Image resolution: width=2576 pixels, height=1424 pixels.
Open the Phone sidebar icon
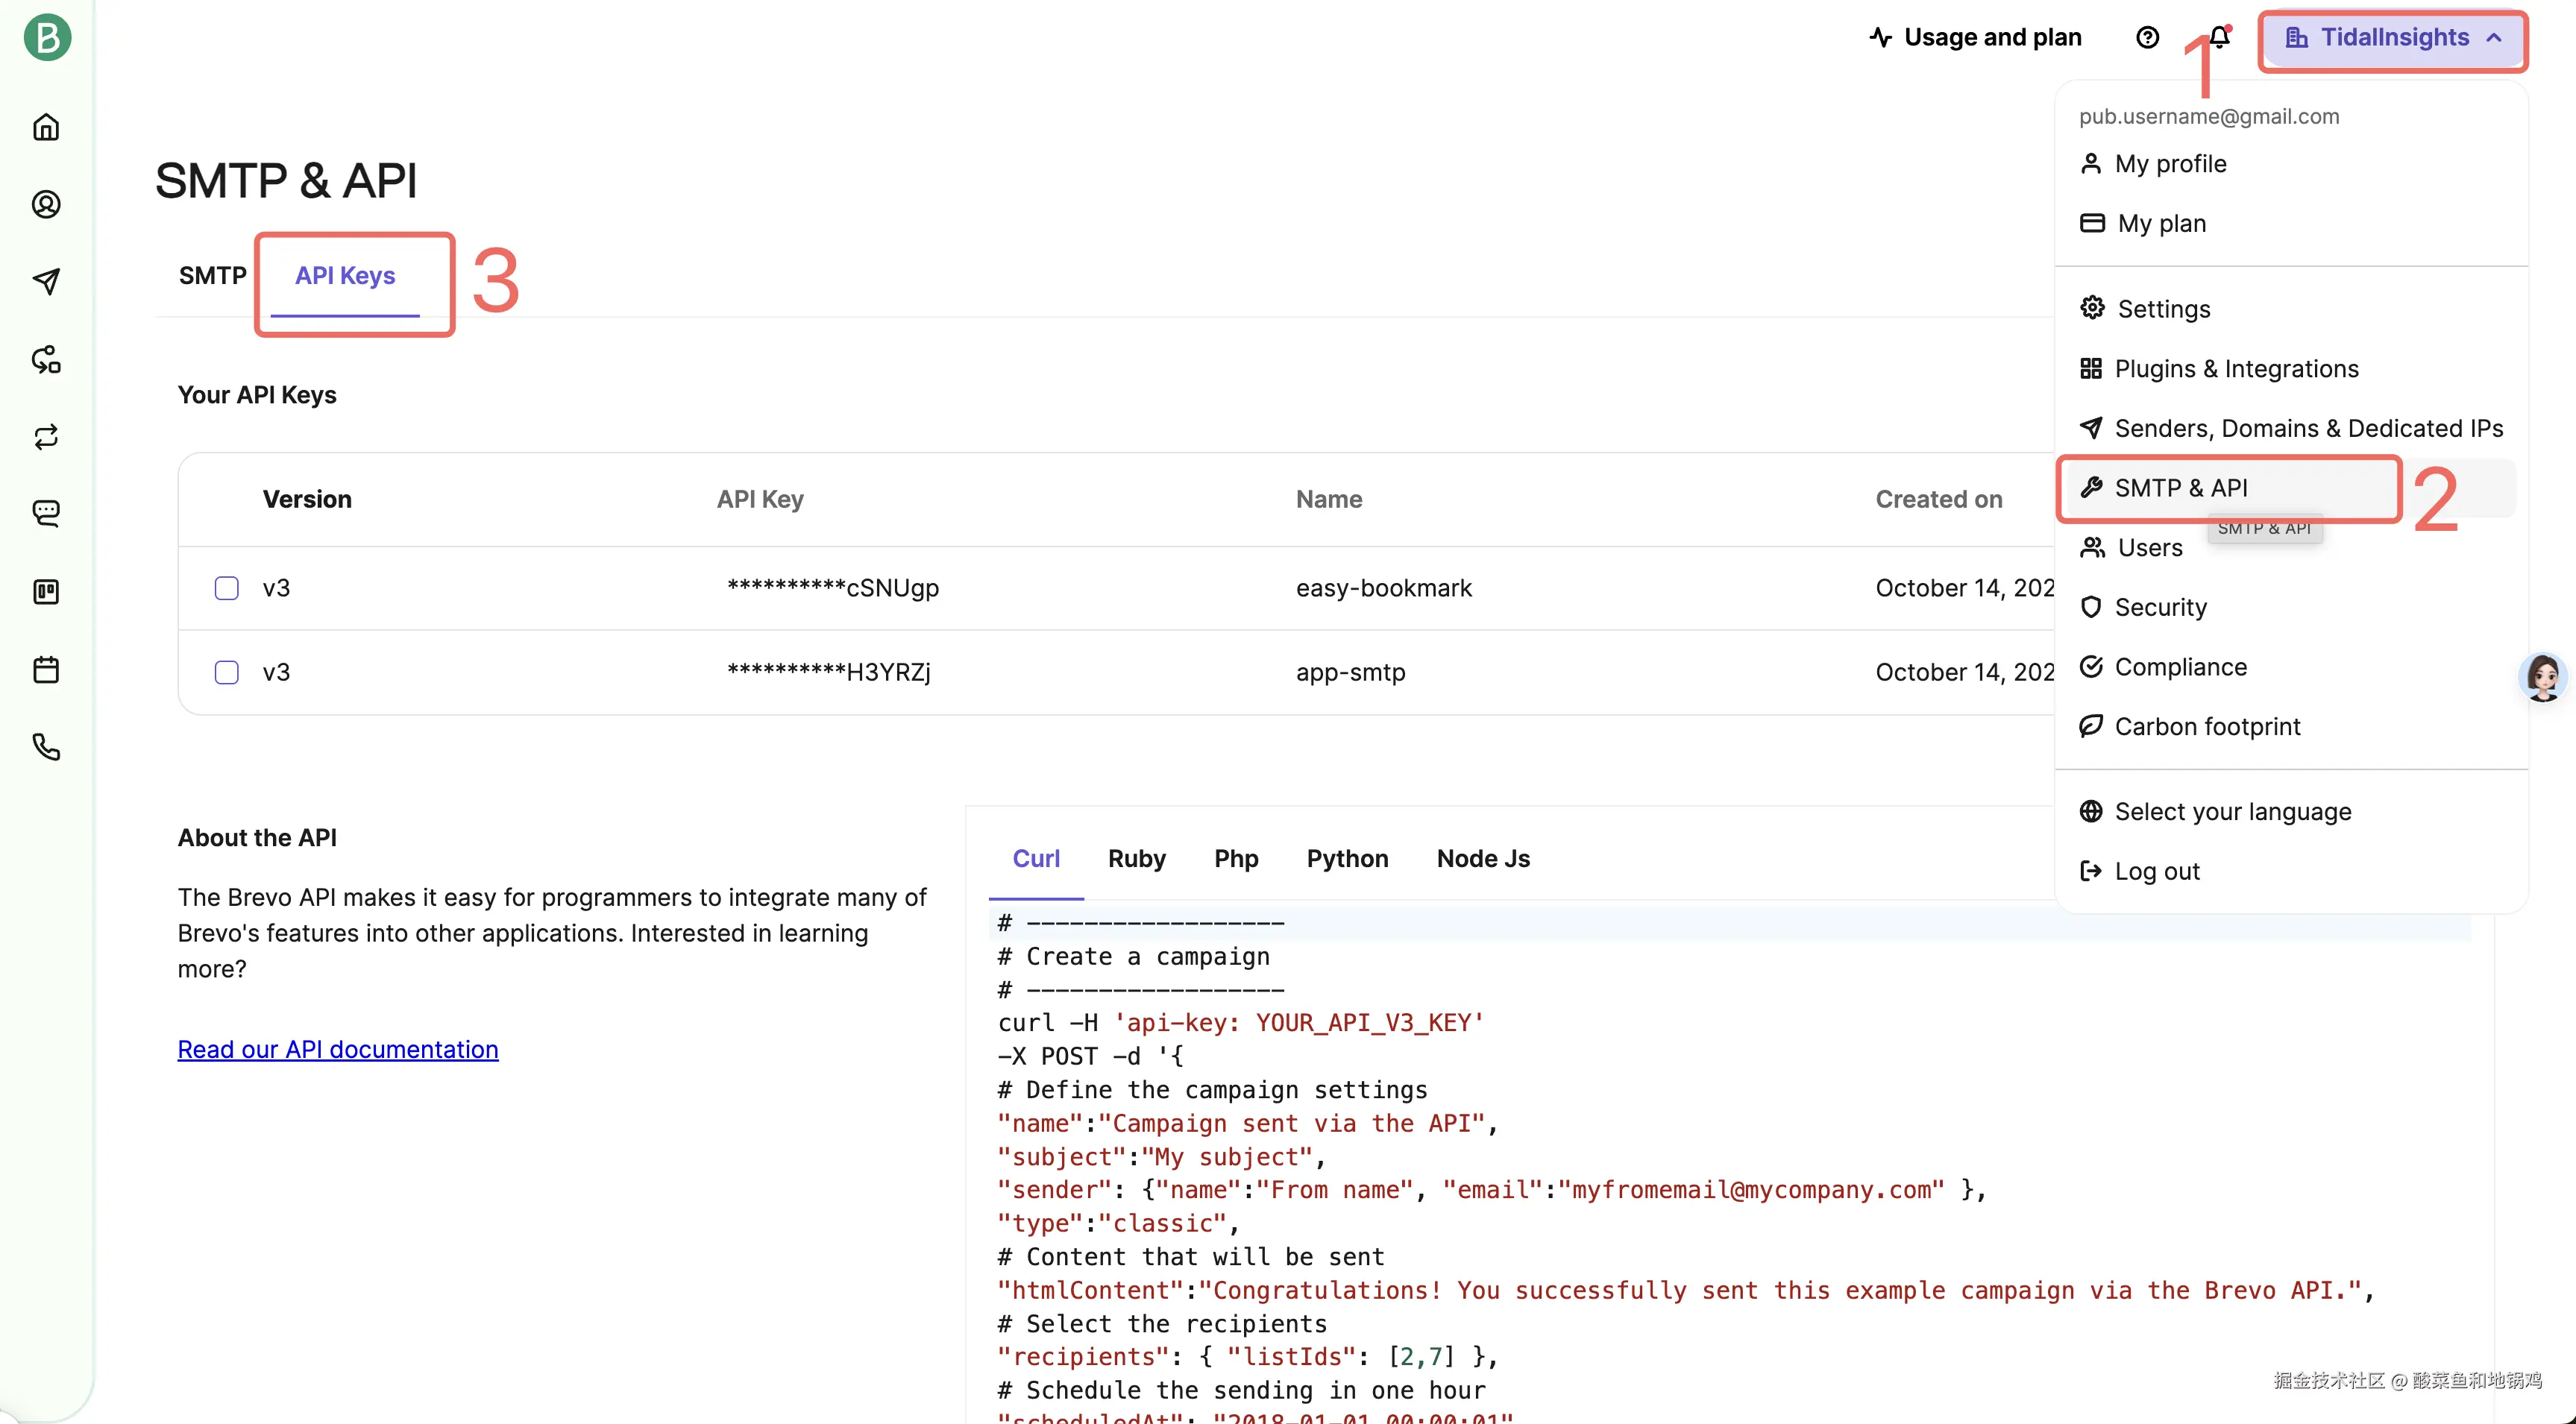46,747
